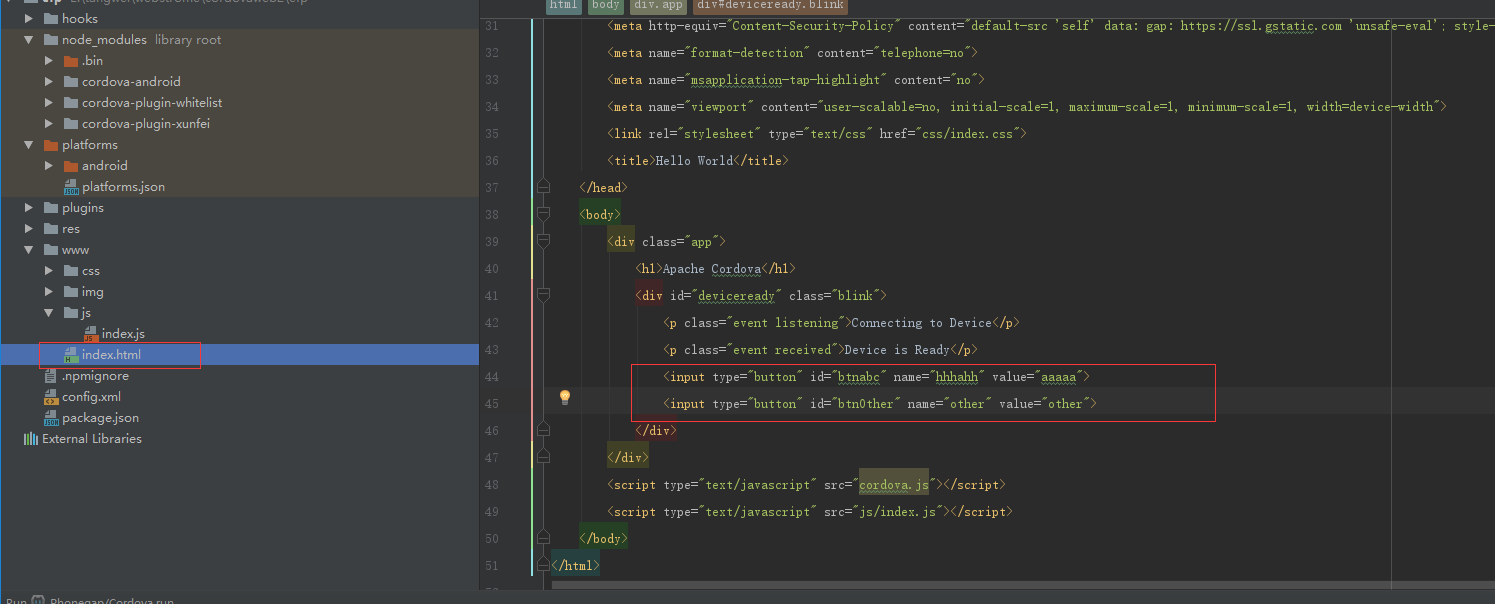Click the package.json file icon
The image size is (1495, 604).
[x=51, y=418]
